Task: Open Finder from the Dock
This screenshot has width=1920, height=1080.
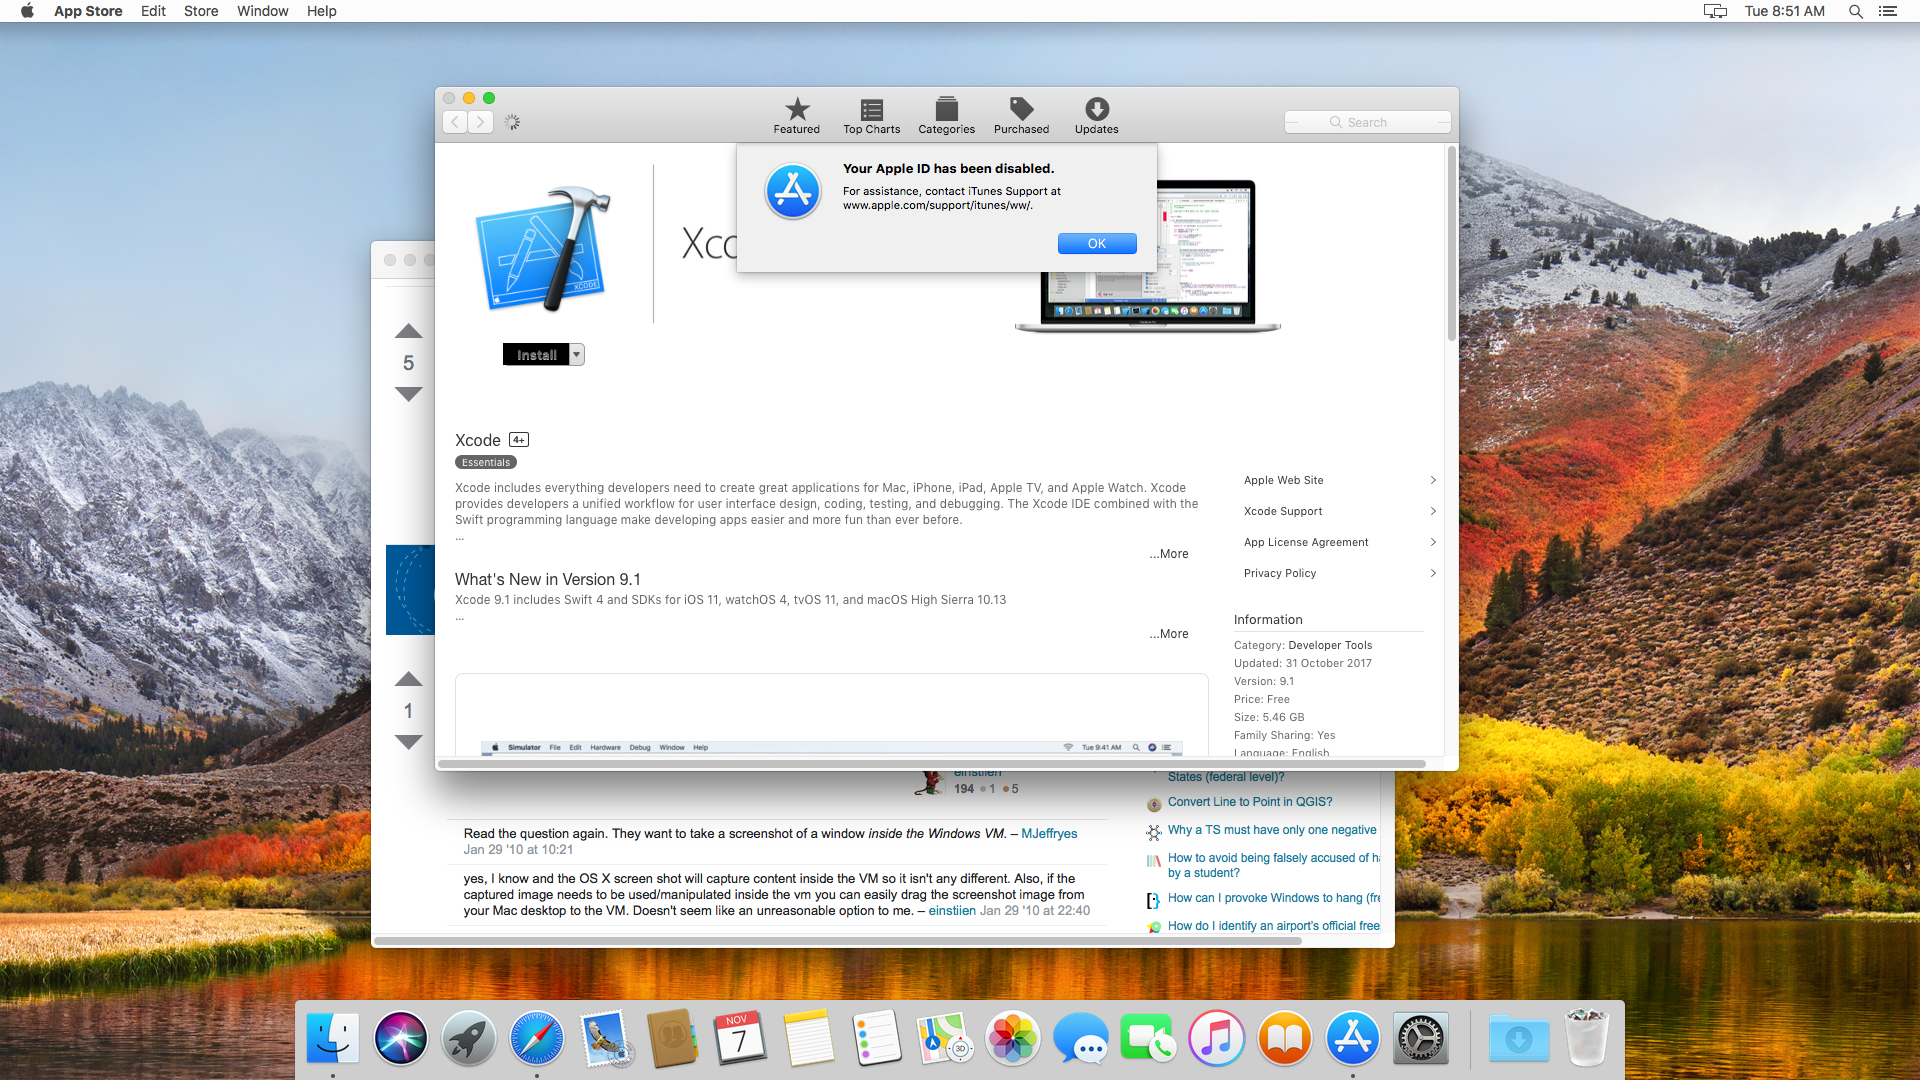Action: coord(333,1038)
